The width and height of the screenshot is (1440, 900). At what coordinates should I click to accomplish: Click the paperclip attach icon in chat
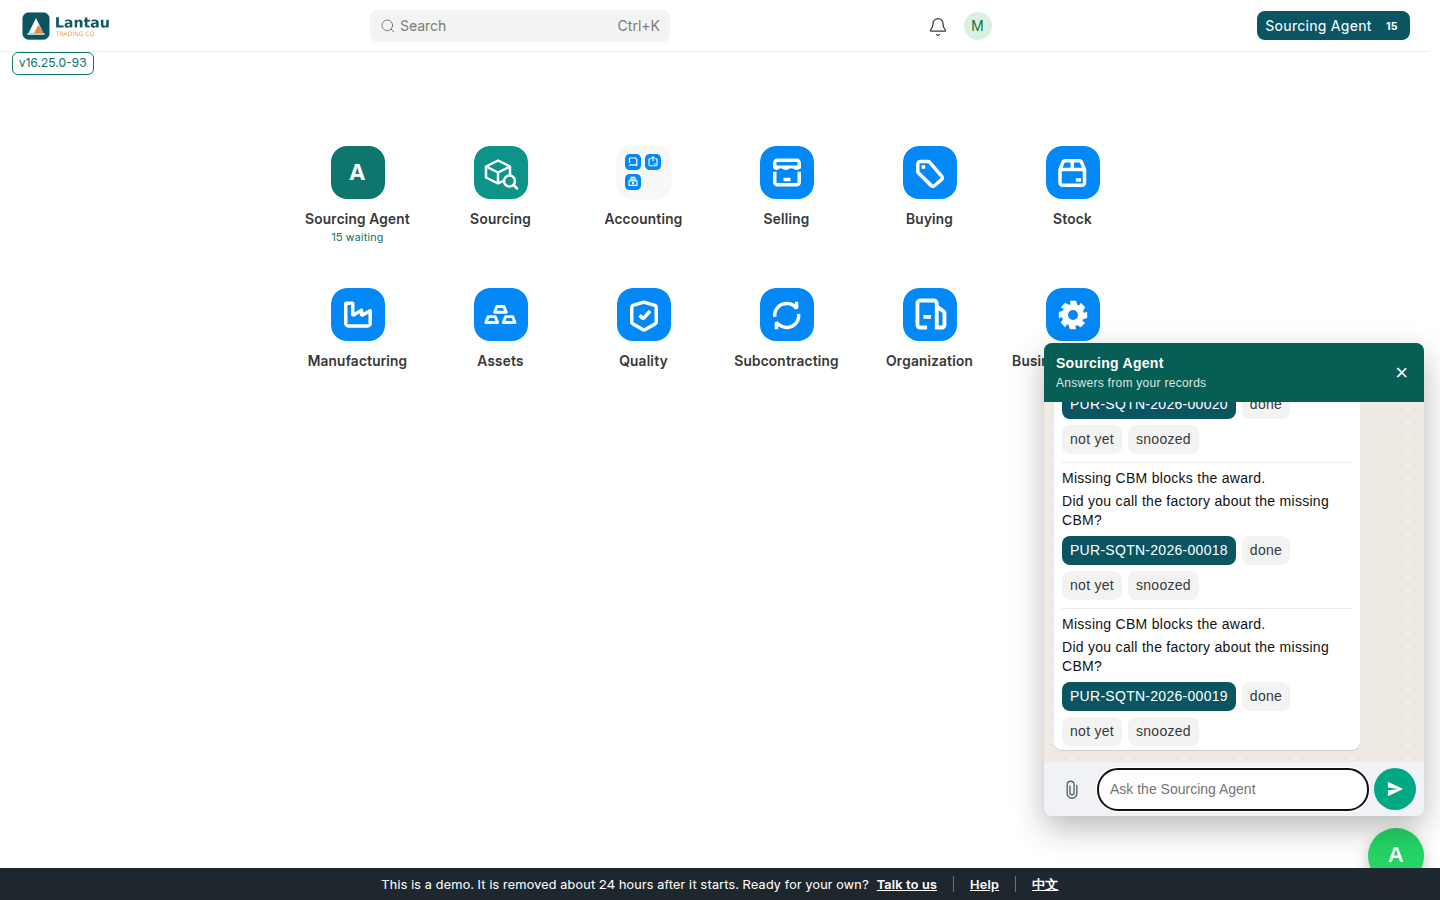pyautogui.click(x=1071, y=789)
